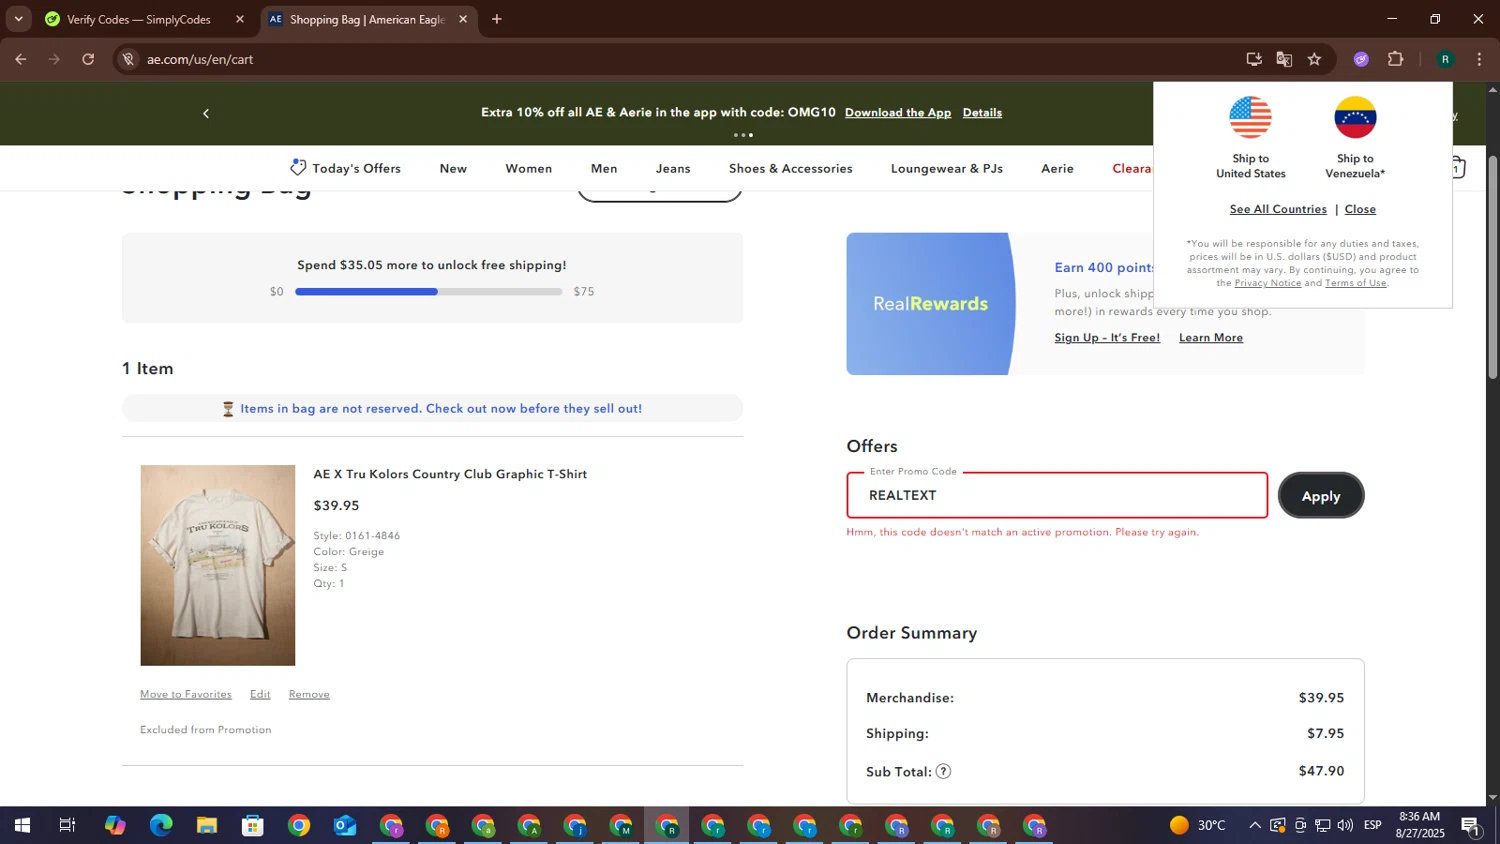Open the Windows Start menu
Image resolution: width=1500 pixels, height=844 pixels.
tap(21, 825)
